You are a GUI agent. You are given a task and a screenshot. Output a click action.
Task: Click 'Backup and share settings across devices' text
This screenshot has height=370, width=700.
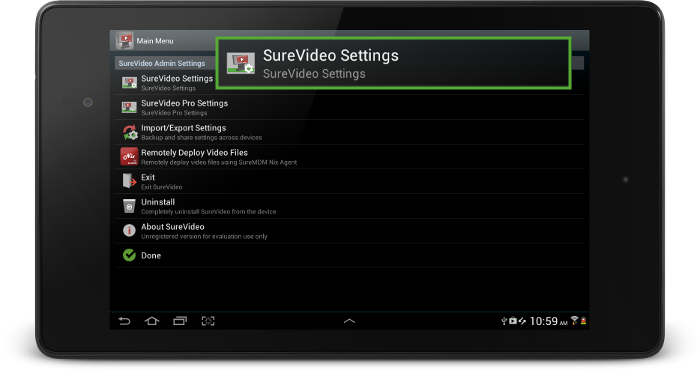click(201, 137)
